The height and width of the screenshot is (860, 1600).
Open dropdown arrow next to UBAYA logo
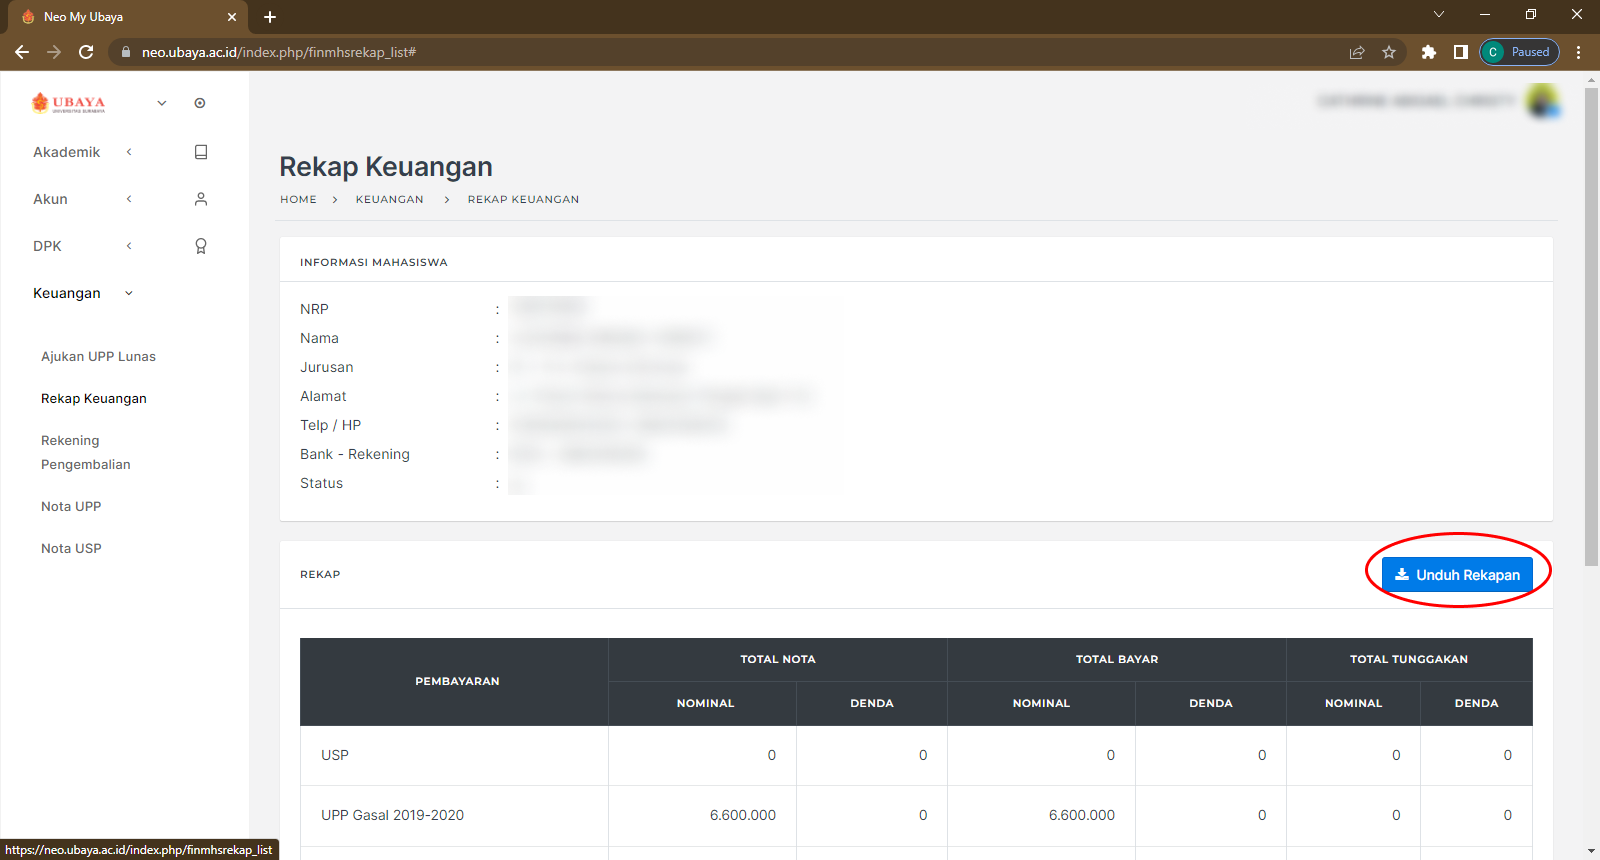162,103
